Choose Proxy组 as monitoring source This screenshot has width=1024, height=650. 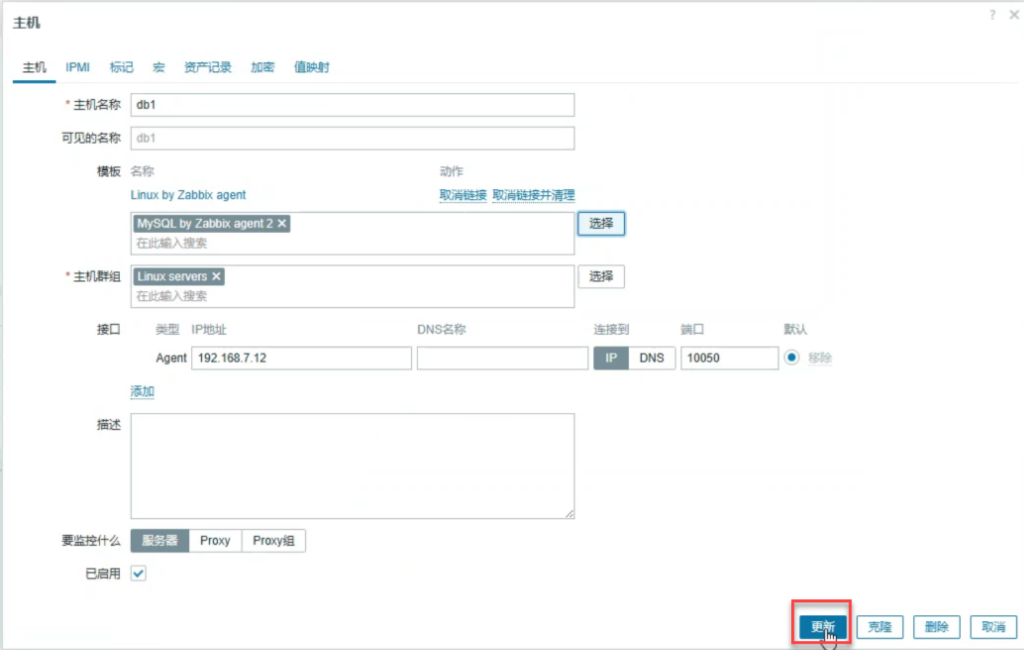pos(273,541)
